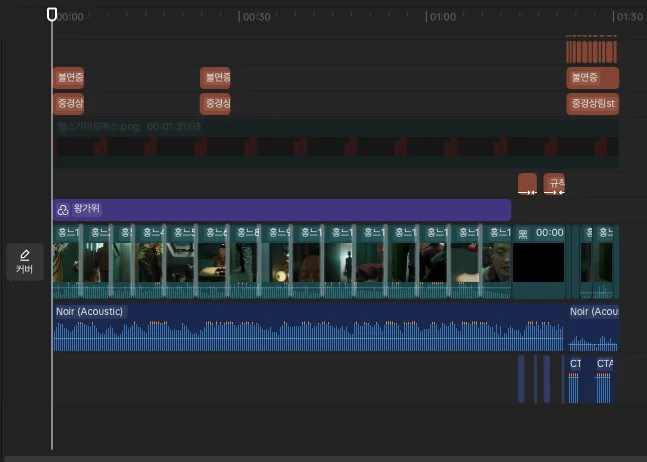The image size is (647, 462).
Task: Select the CTA audio clip
Action: click(x=604, y=380)
